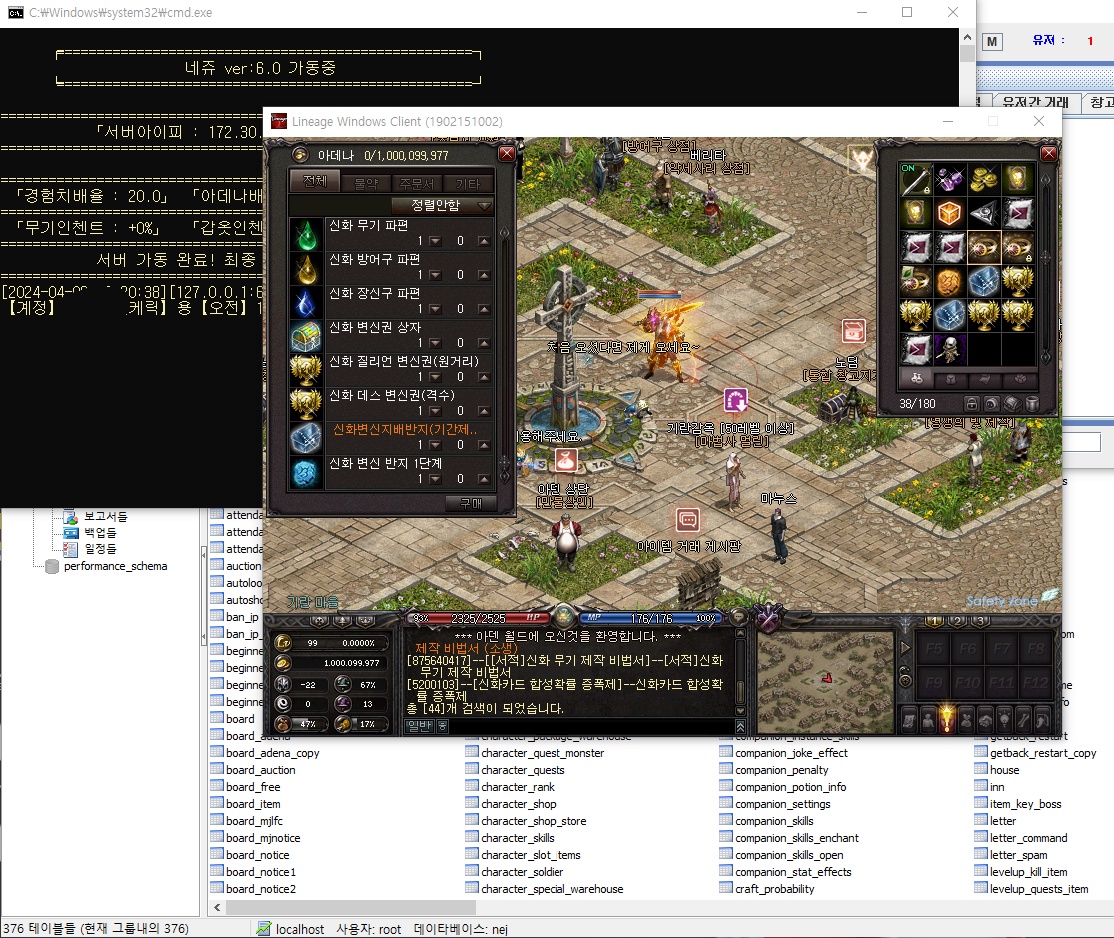Viewport: 1114px width, 938px height.
Task: Switch to the 기타 shop tab
Action: (467, 184)
